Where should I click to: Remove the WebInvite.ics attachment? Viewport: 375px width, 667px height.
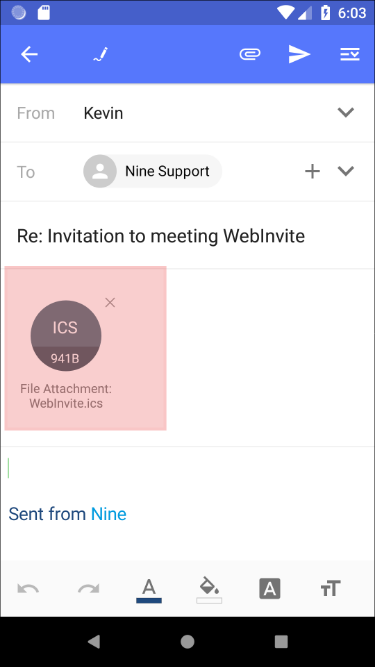(x=110, y=302)
